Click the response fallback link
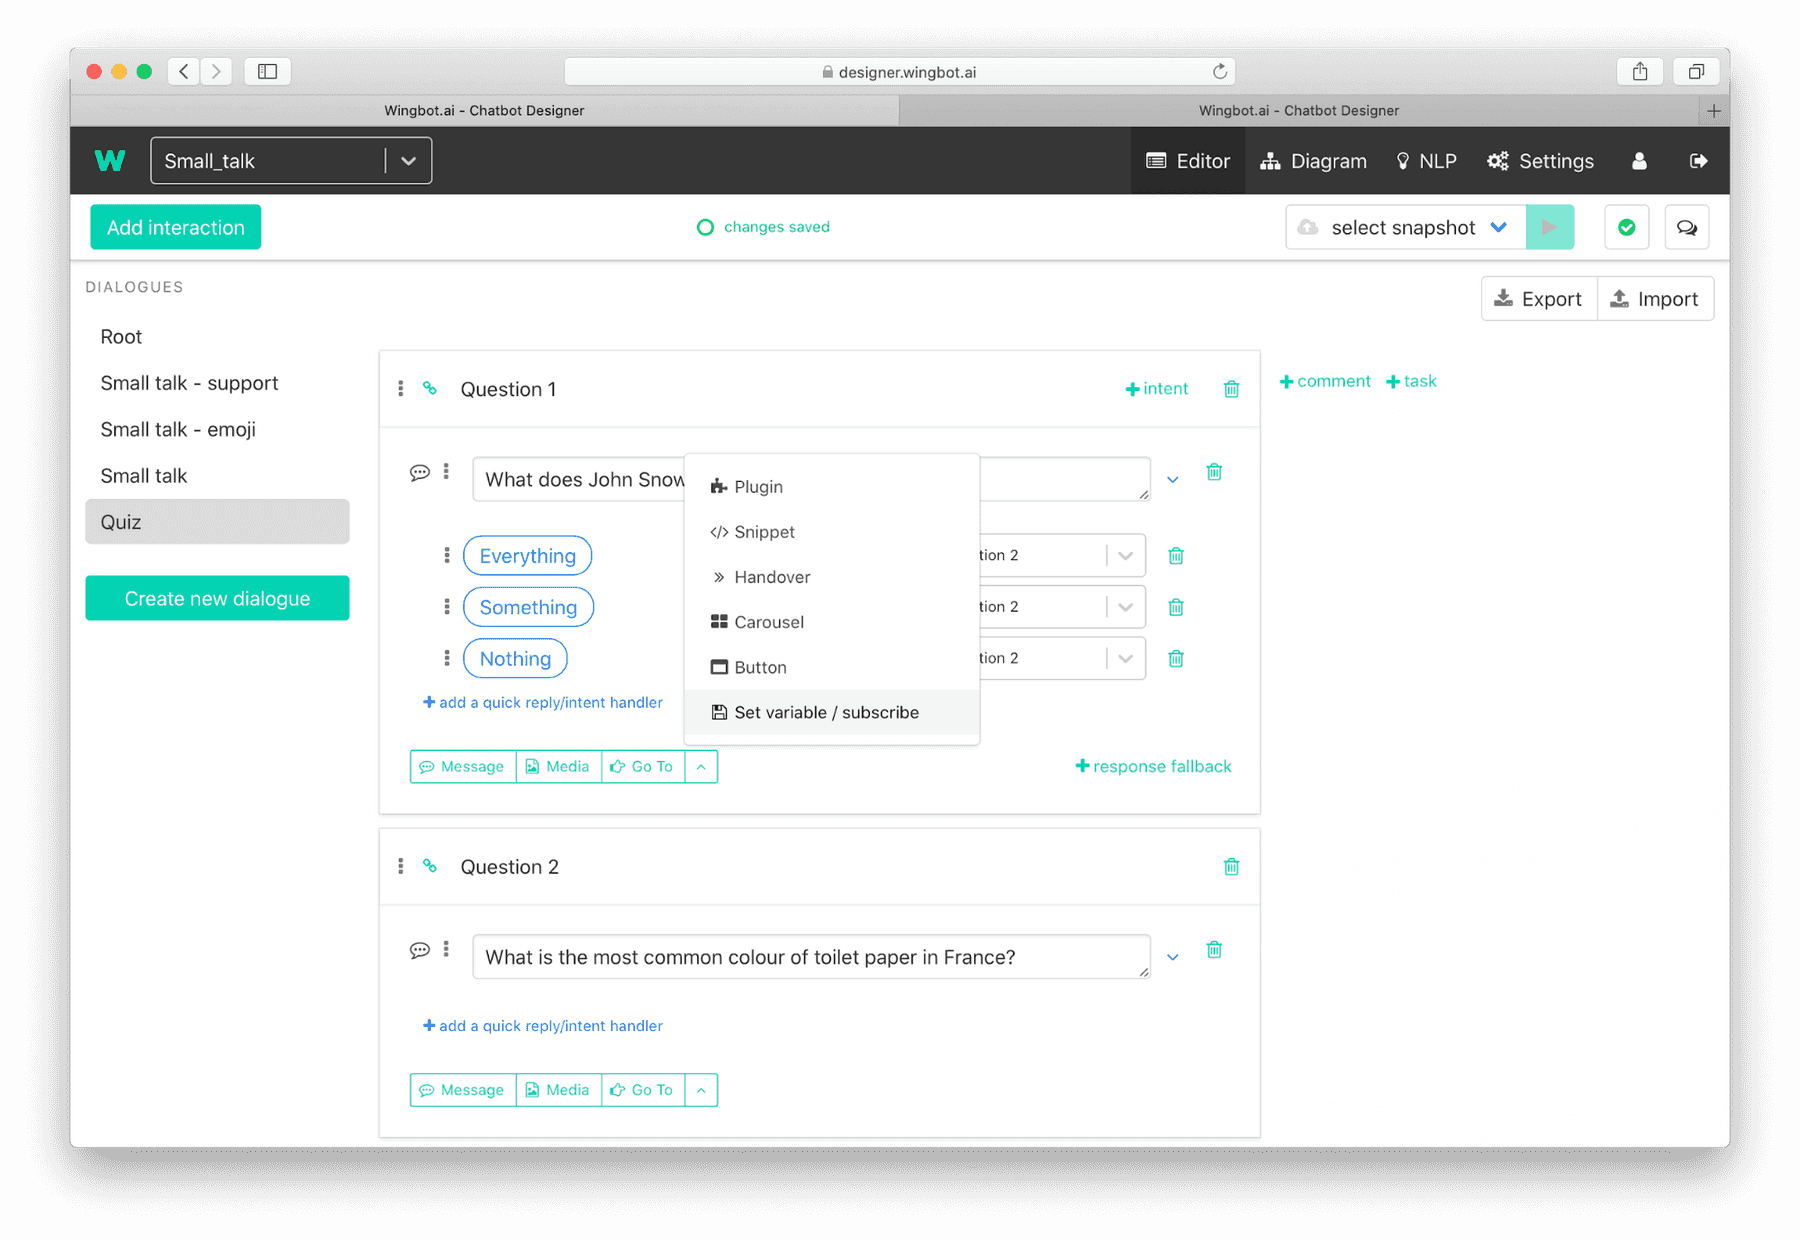The height and width of the screenshot is (1240, 1800). (1153, 766)
